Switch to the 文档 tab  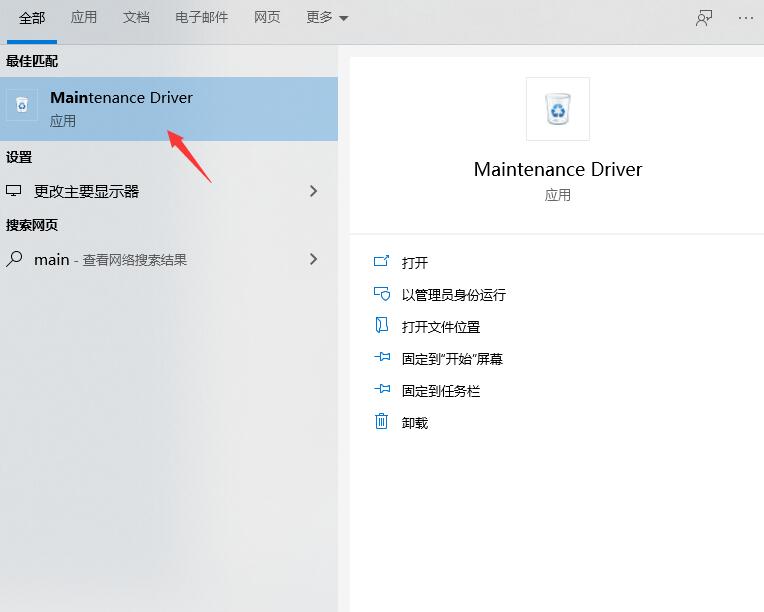click(136, 18)
